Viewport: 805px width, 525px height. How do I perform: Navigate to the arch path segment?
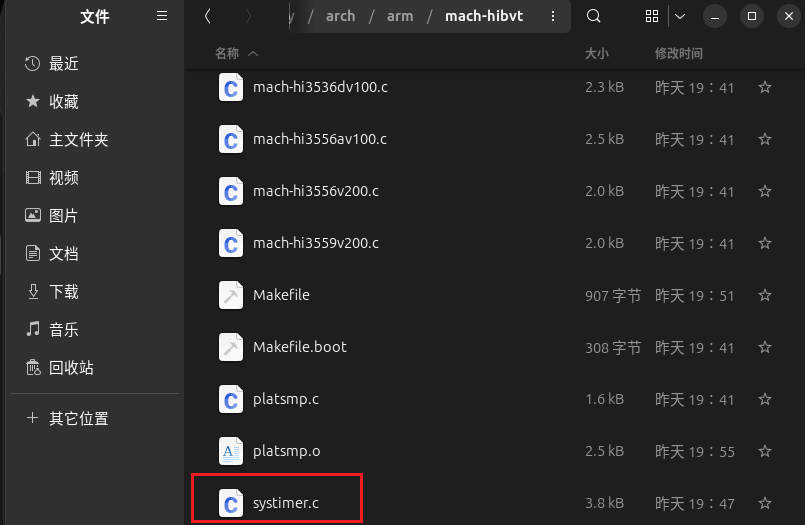click(x=340, y=16)
